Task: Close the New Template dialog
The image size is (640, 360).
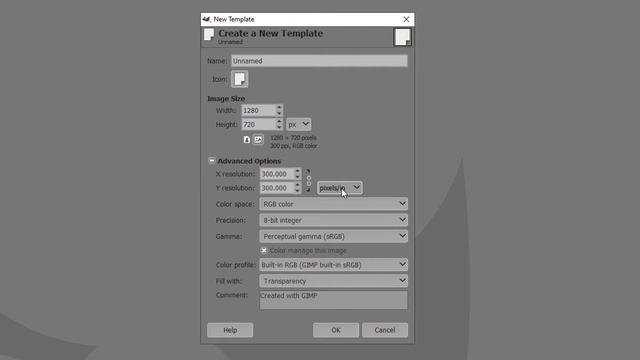Action: (406, 19)
